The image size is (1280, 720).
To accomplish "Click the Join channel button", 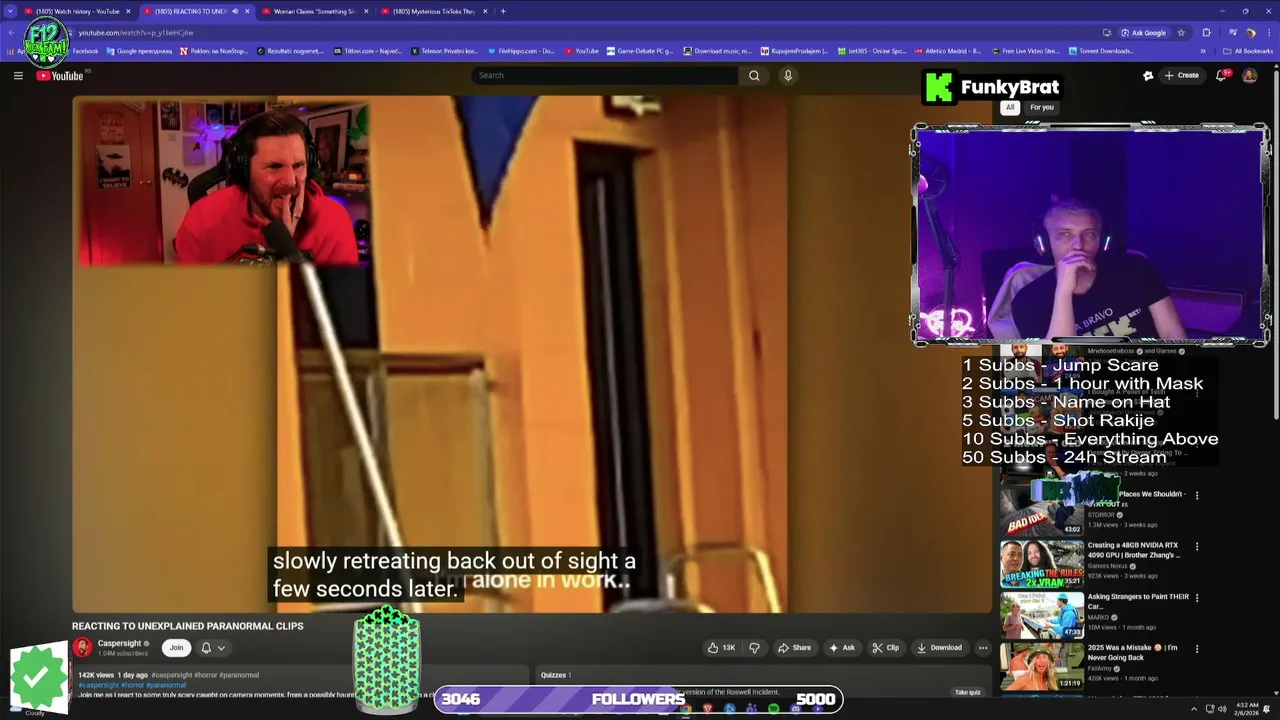I will click(176, 648).
